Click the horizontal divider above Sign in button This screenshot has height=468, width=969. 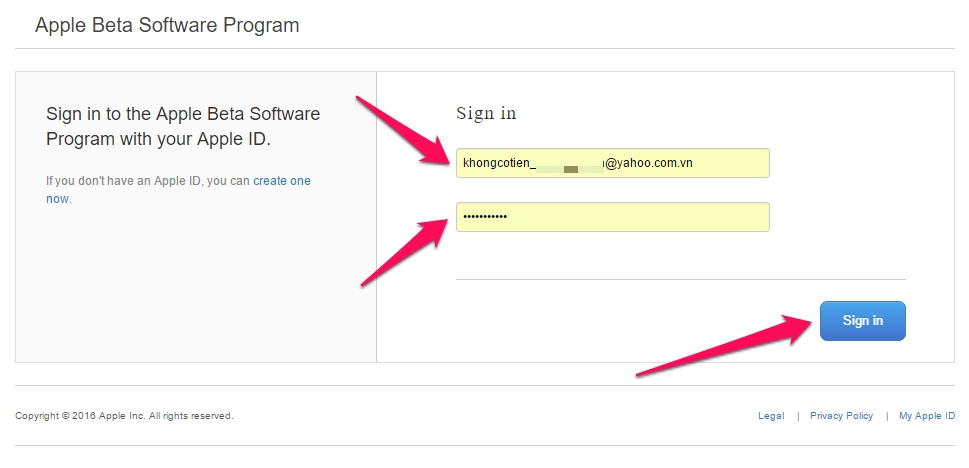pyautogui.click(x=681, y=279)
